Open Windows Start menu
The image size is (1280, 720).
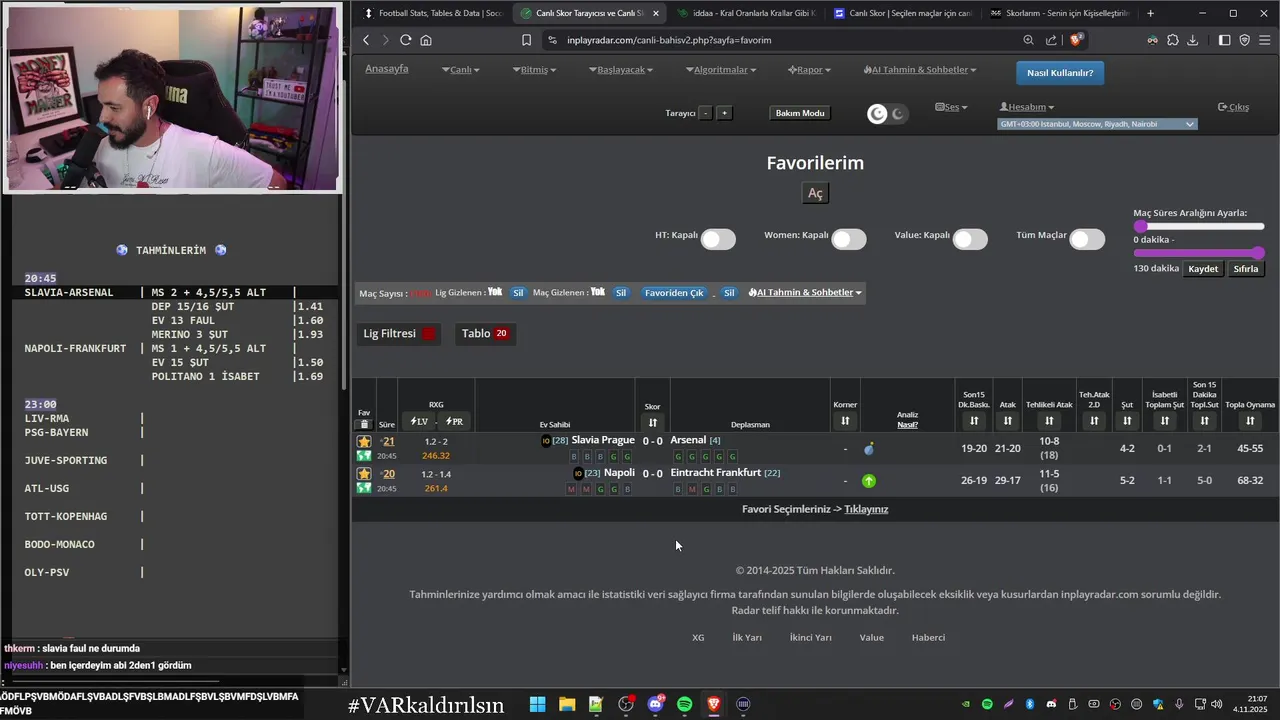(537, 704)
